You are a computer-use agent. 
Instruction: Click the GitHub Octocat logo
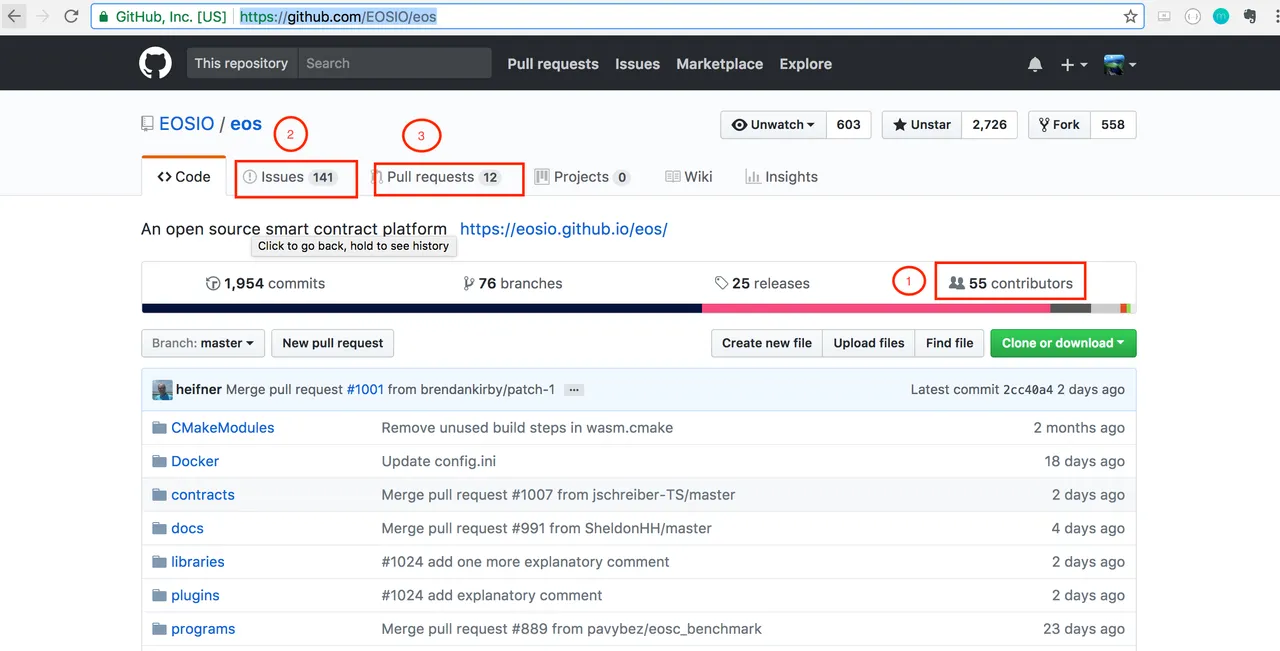[155, 63]
